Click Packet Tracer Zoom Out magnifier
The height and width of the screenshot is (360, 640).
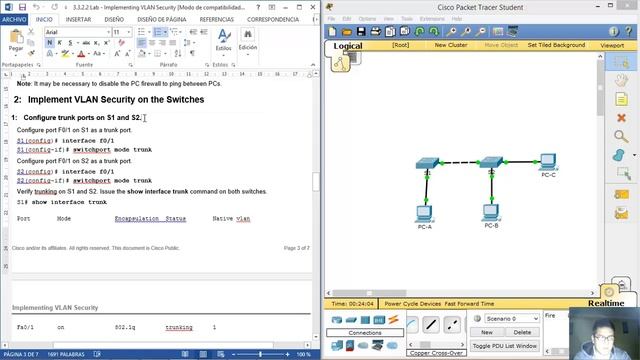481,32
